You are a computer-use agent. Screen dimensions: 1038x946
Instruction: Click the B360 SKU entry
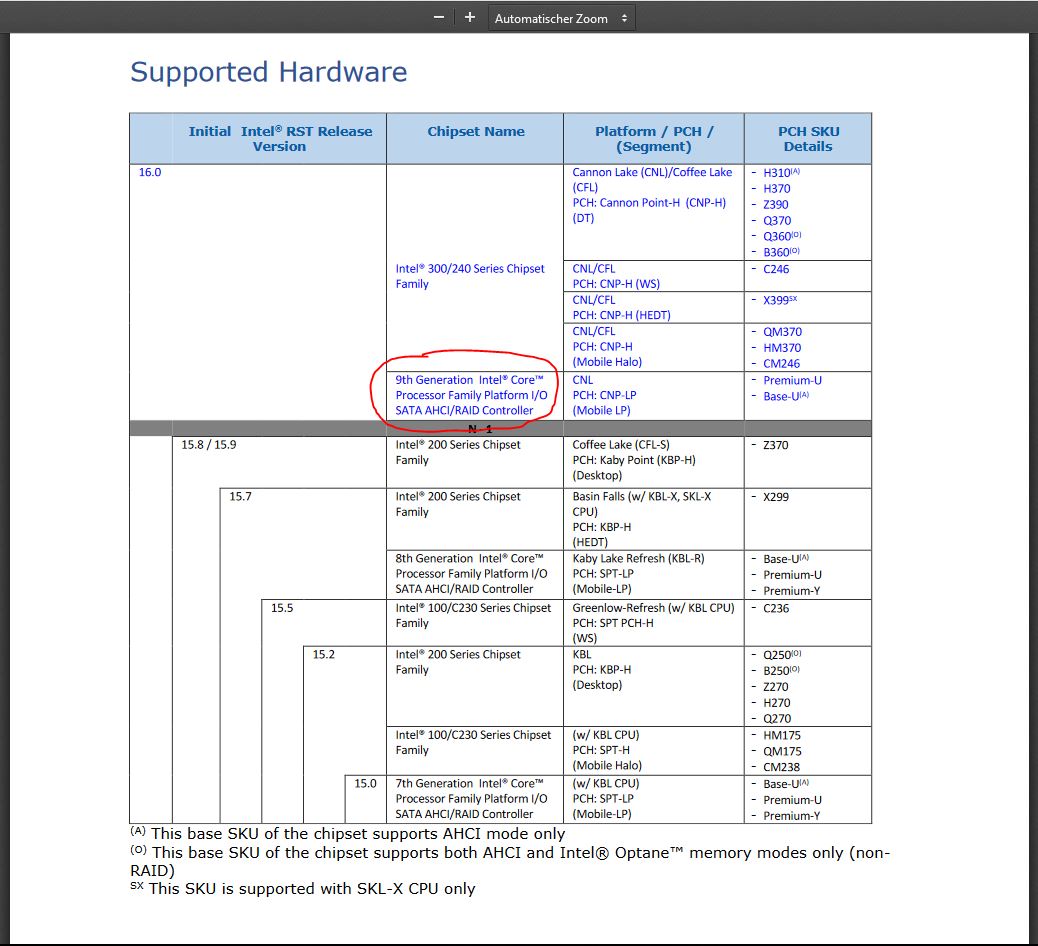point(781,252)
